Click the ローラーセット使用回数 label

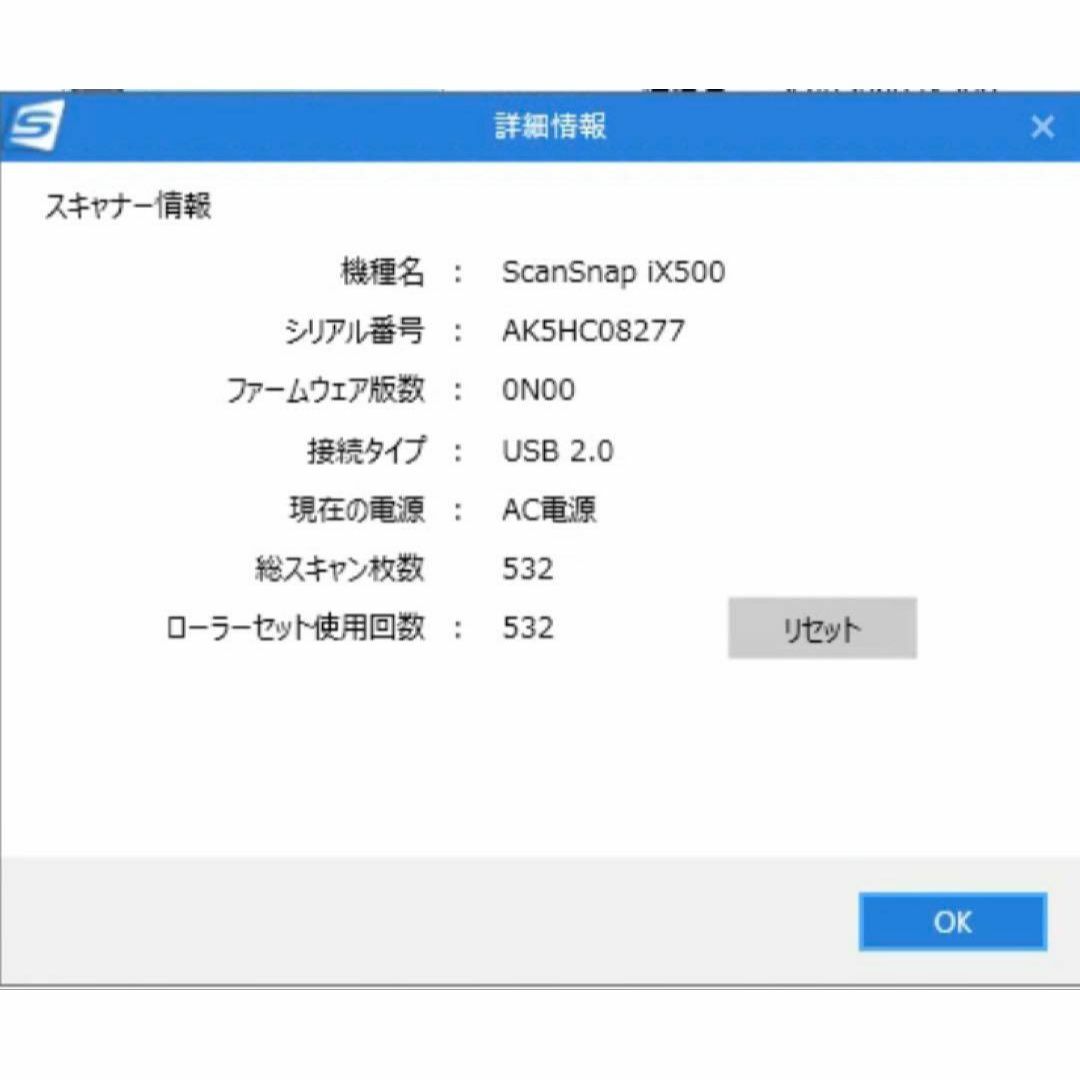click(x=295, y=627)
